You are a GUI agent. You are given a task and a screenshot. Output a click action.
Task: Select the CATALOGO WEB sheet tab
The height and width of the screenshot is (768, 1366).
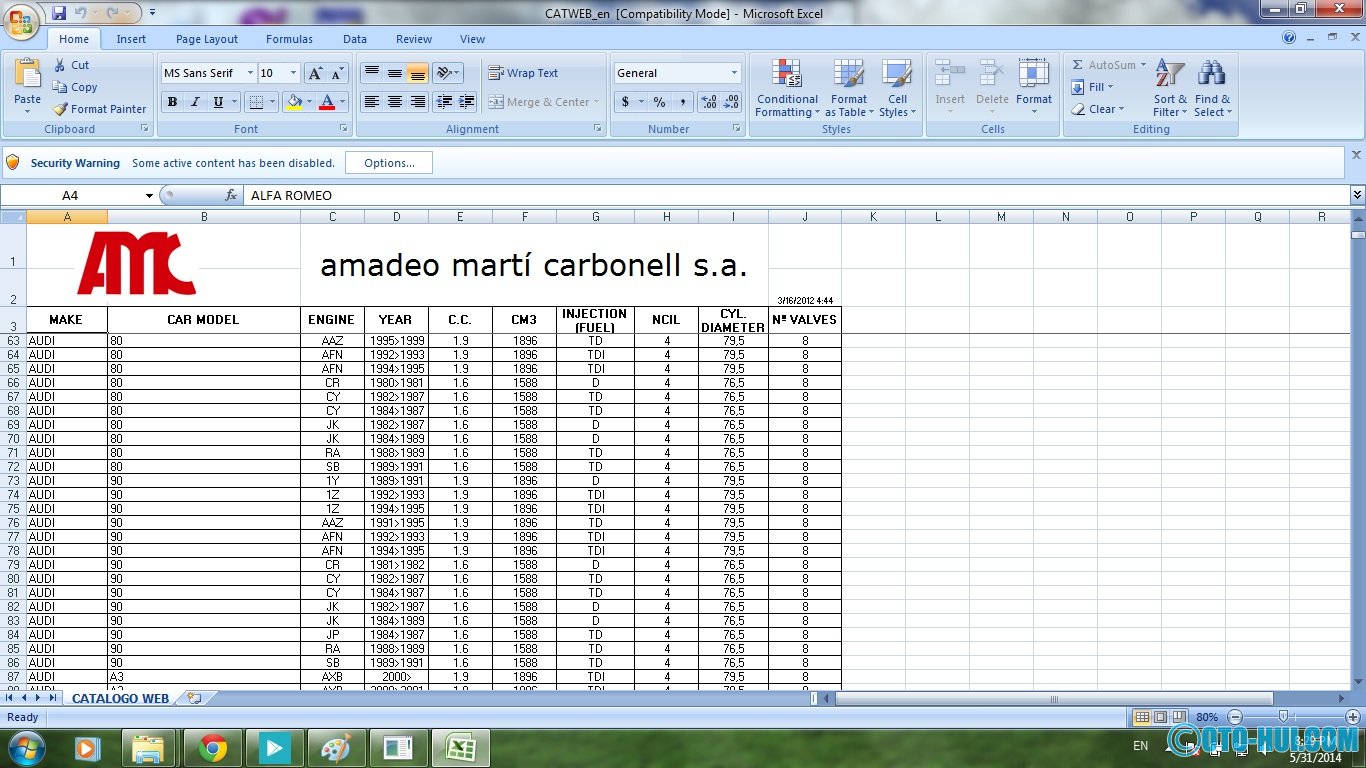pyautogui.click(x=120, y=698)
